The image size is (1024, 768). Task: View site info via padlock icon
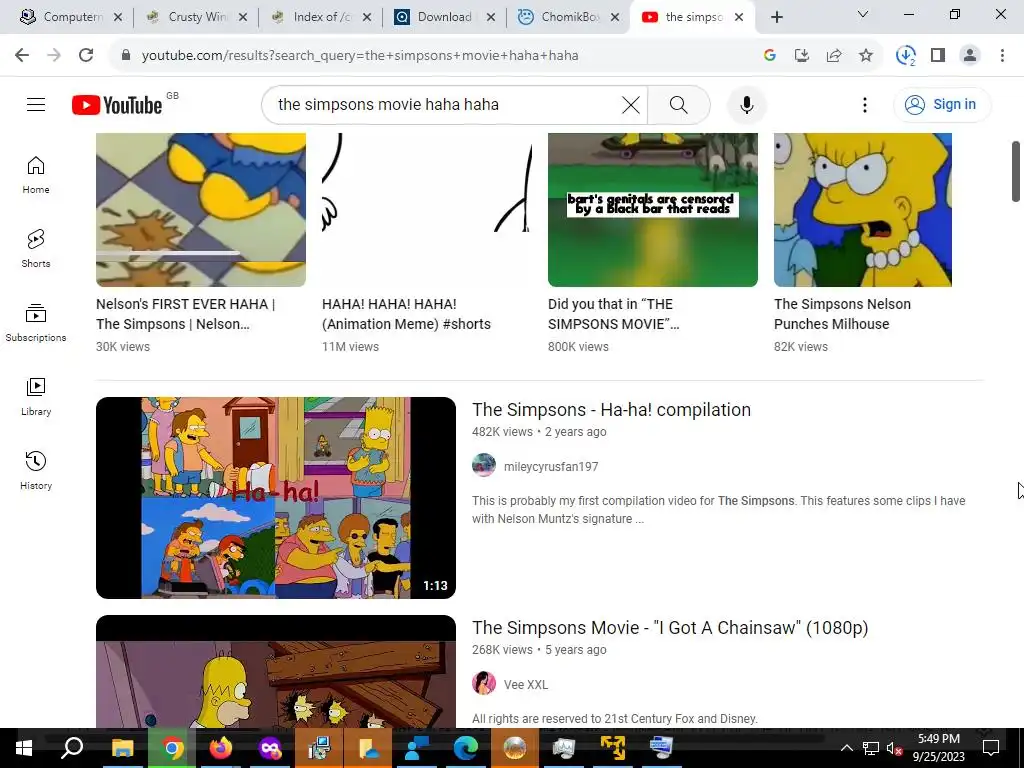125,55
